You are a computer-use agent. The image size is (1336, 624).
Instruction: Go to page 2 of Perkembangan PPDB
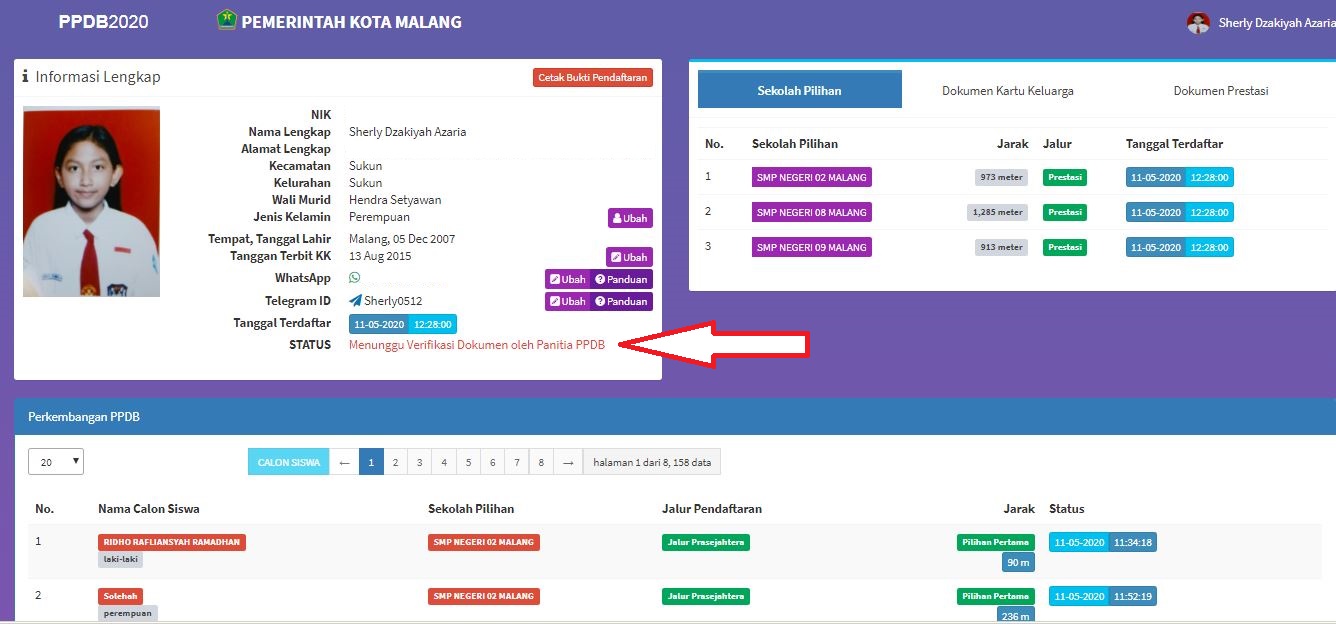coord(395,461)
